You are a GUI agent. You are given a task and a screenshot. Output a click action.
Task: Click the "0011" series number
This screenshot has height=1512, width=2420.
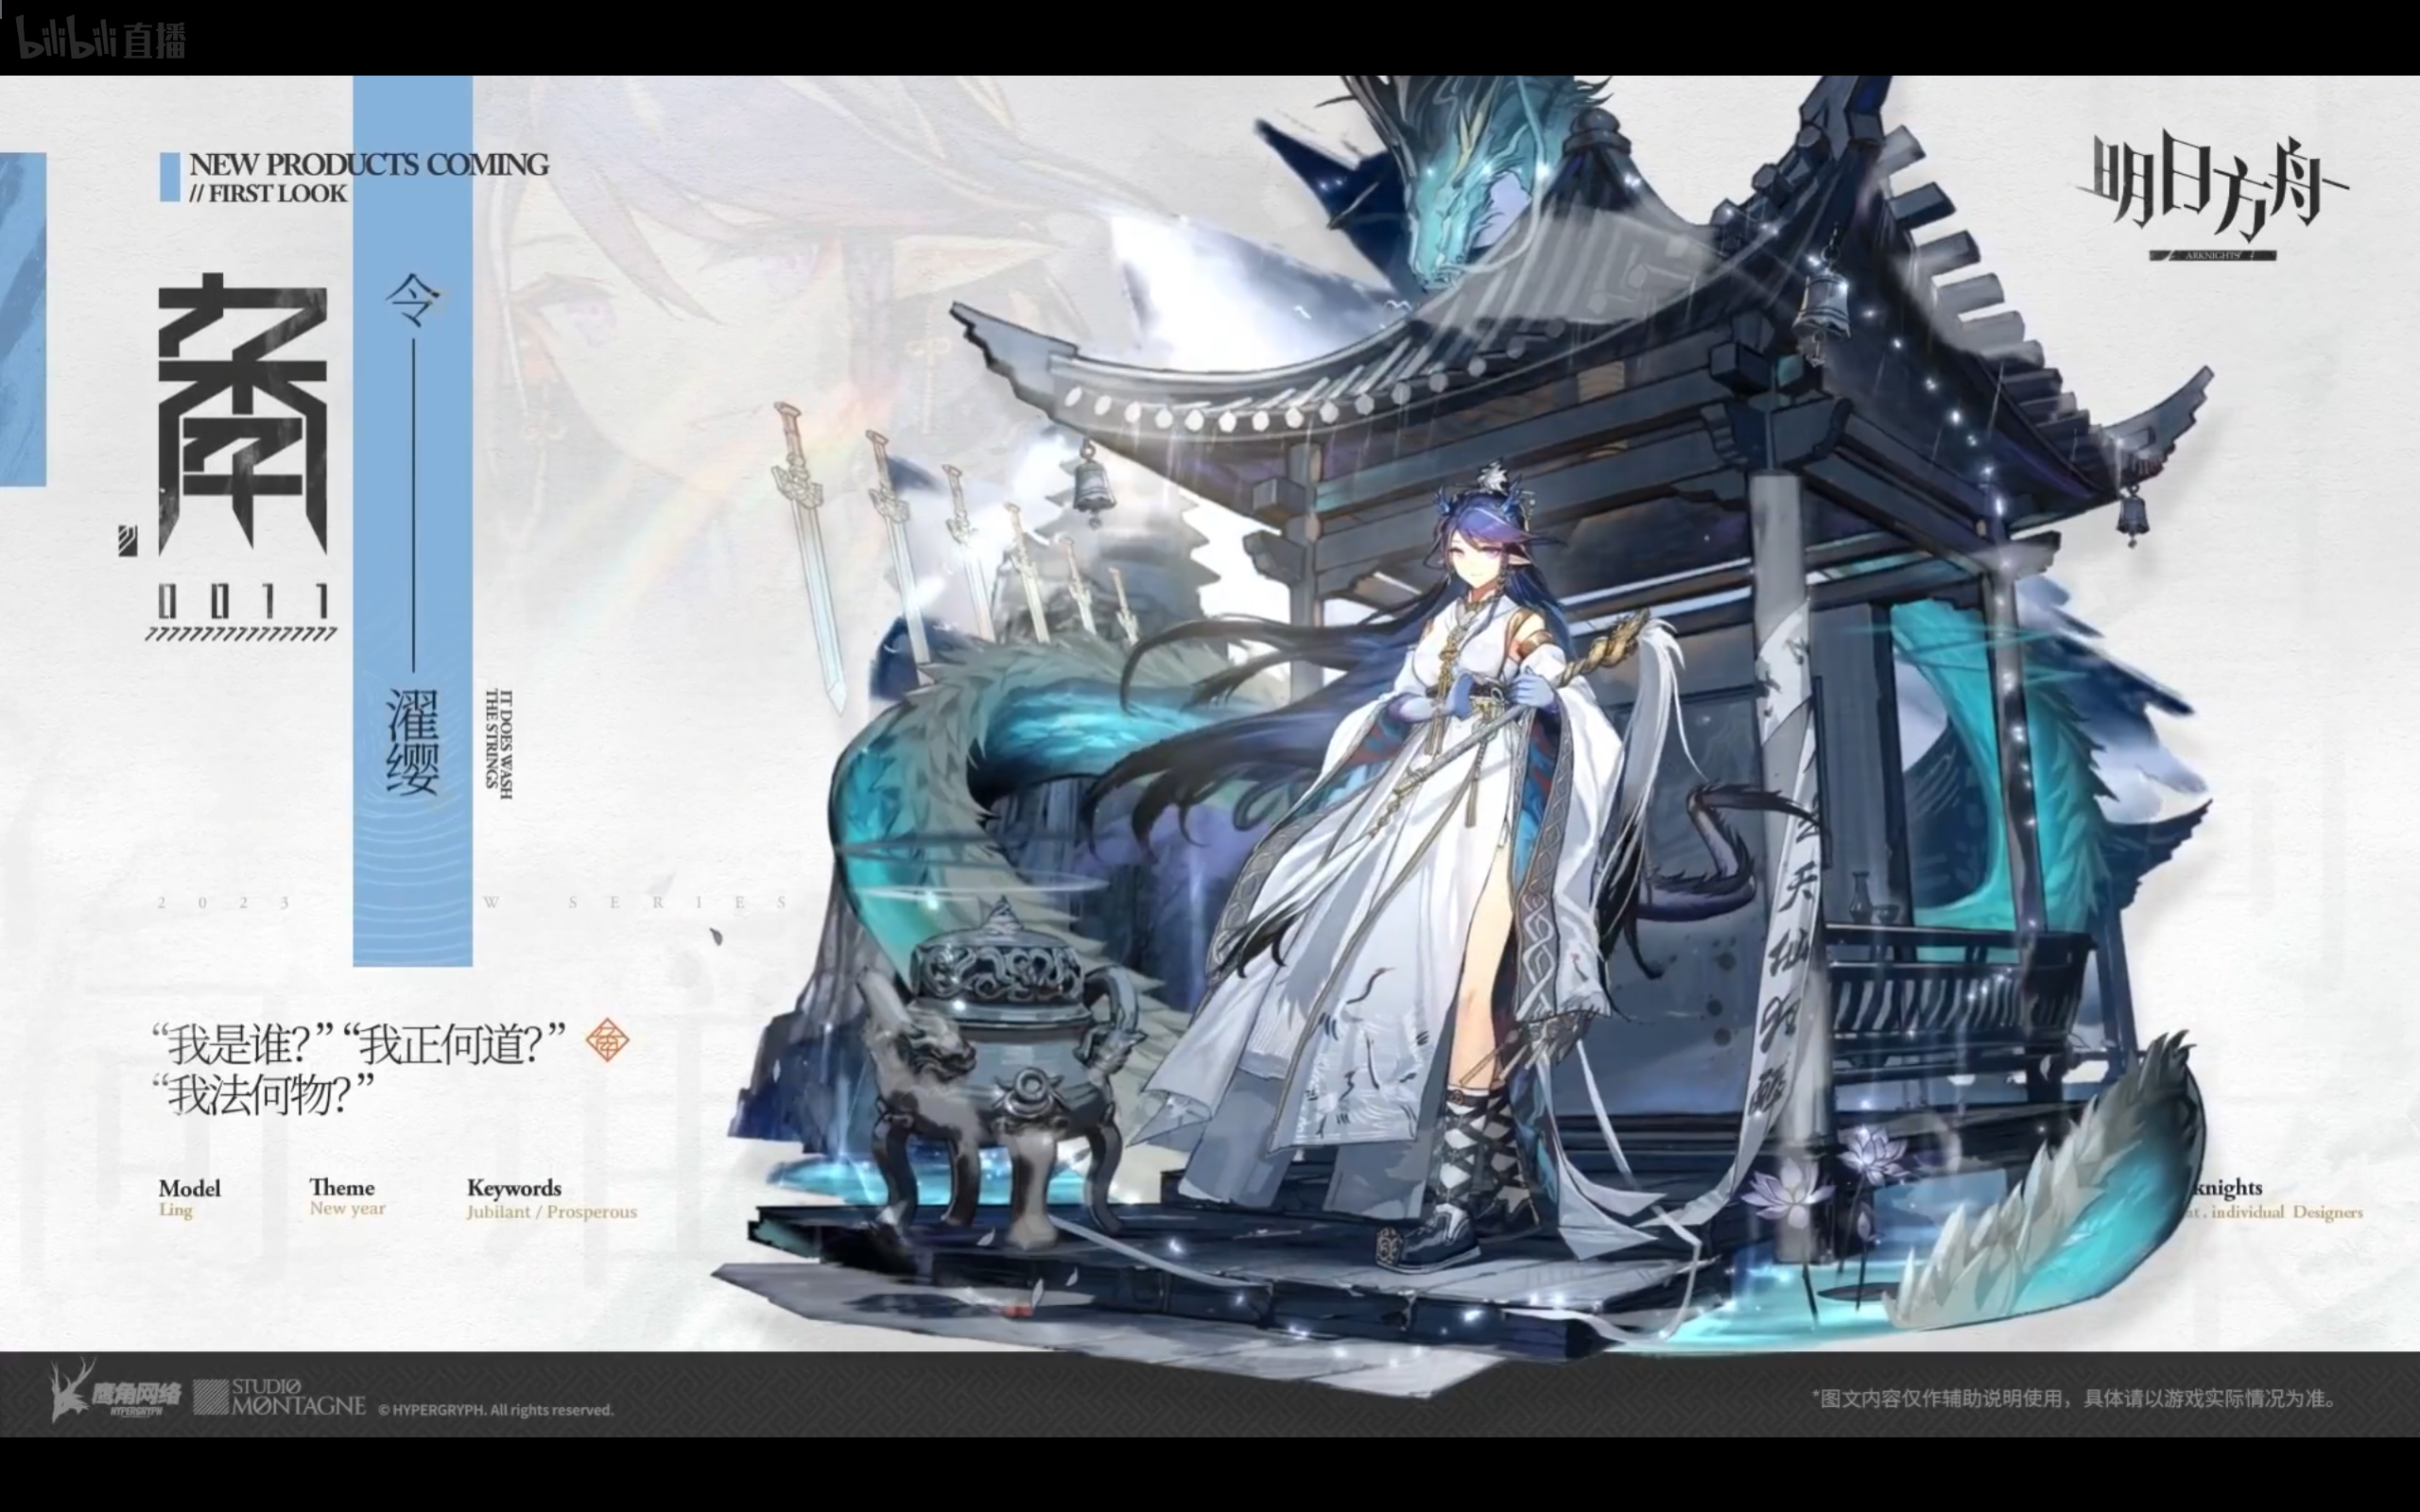(x=243, y=602)
